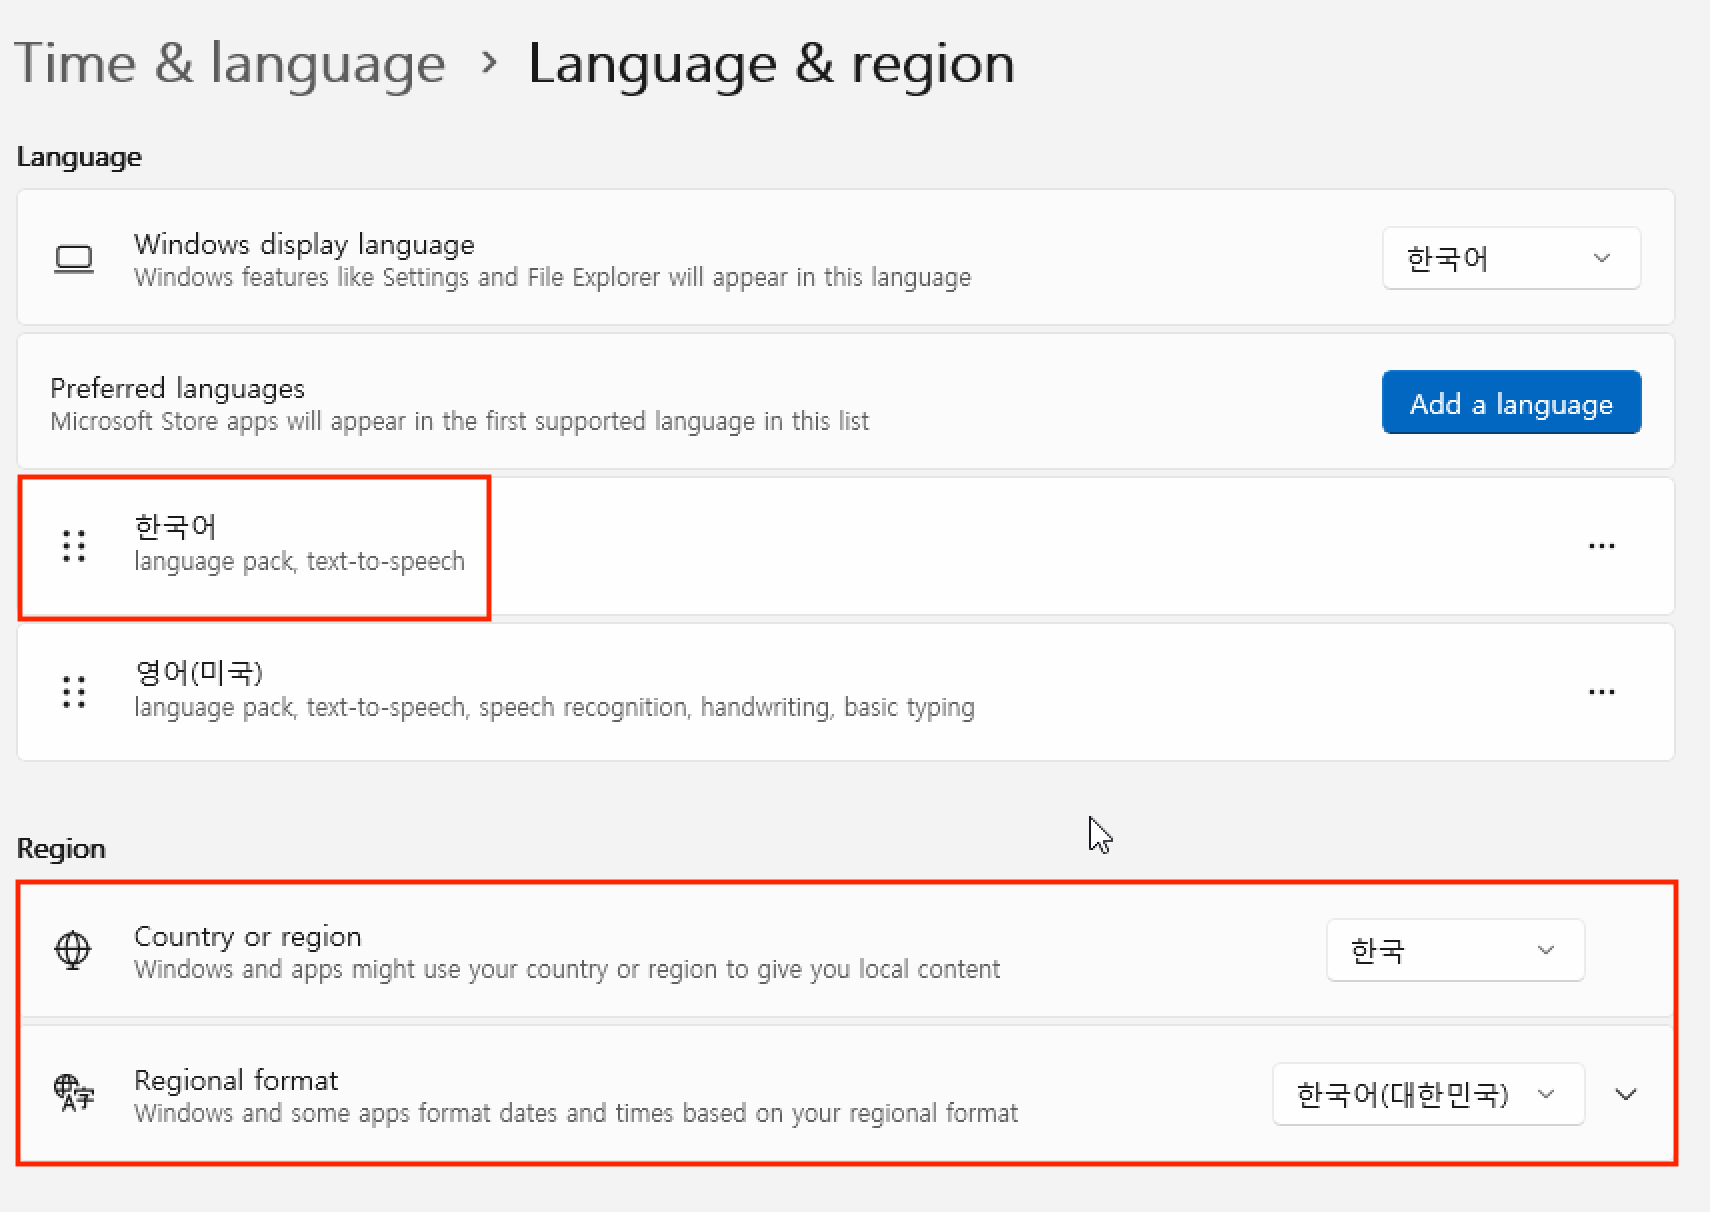This screenshot has height=1212, width=1710.
Task: Select the 한국어 preferred language entry
Action: [175, 527]
